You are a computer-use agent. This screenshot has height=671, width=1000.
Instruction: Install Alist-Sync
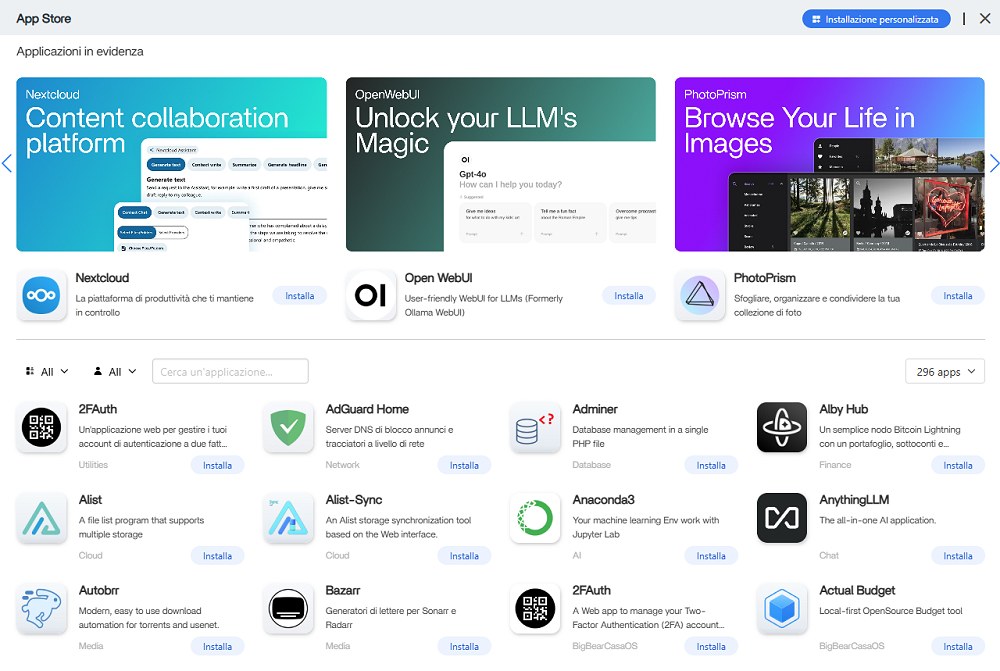464,556
